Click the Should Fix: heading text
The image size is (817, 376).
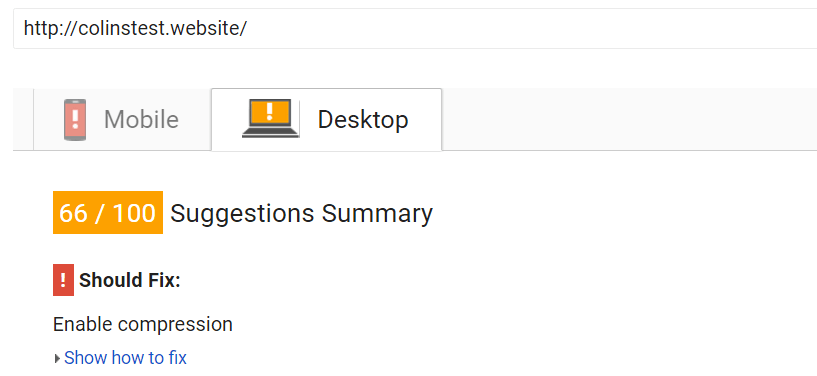(x=130, y=280)
